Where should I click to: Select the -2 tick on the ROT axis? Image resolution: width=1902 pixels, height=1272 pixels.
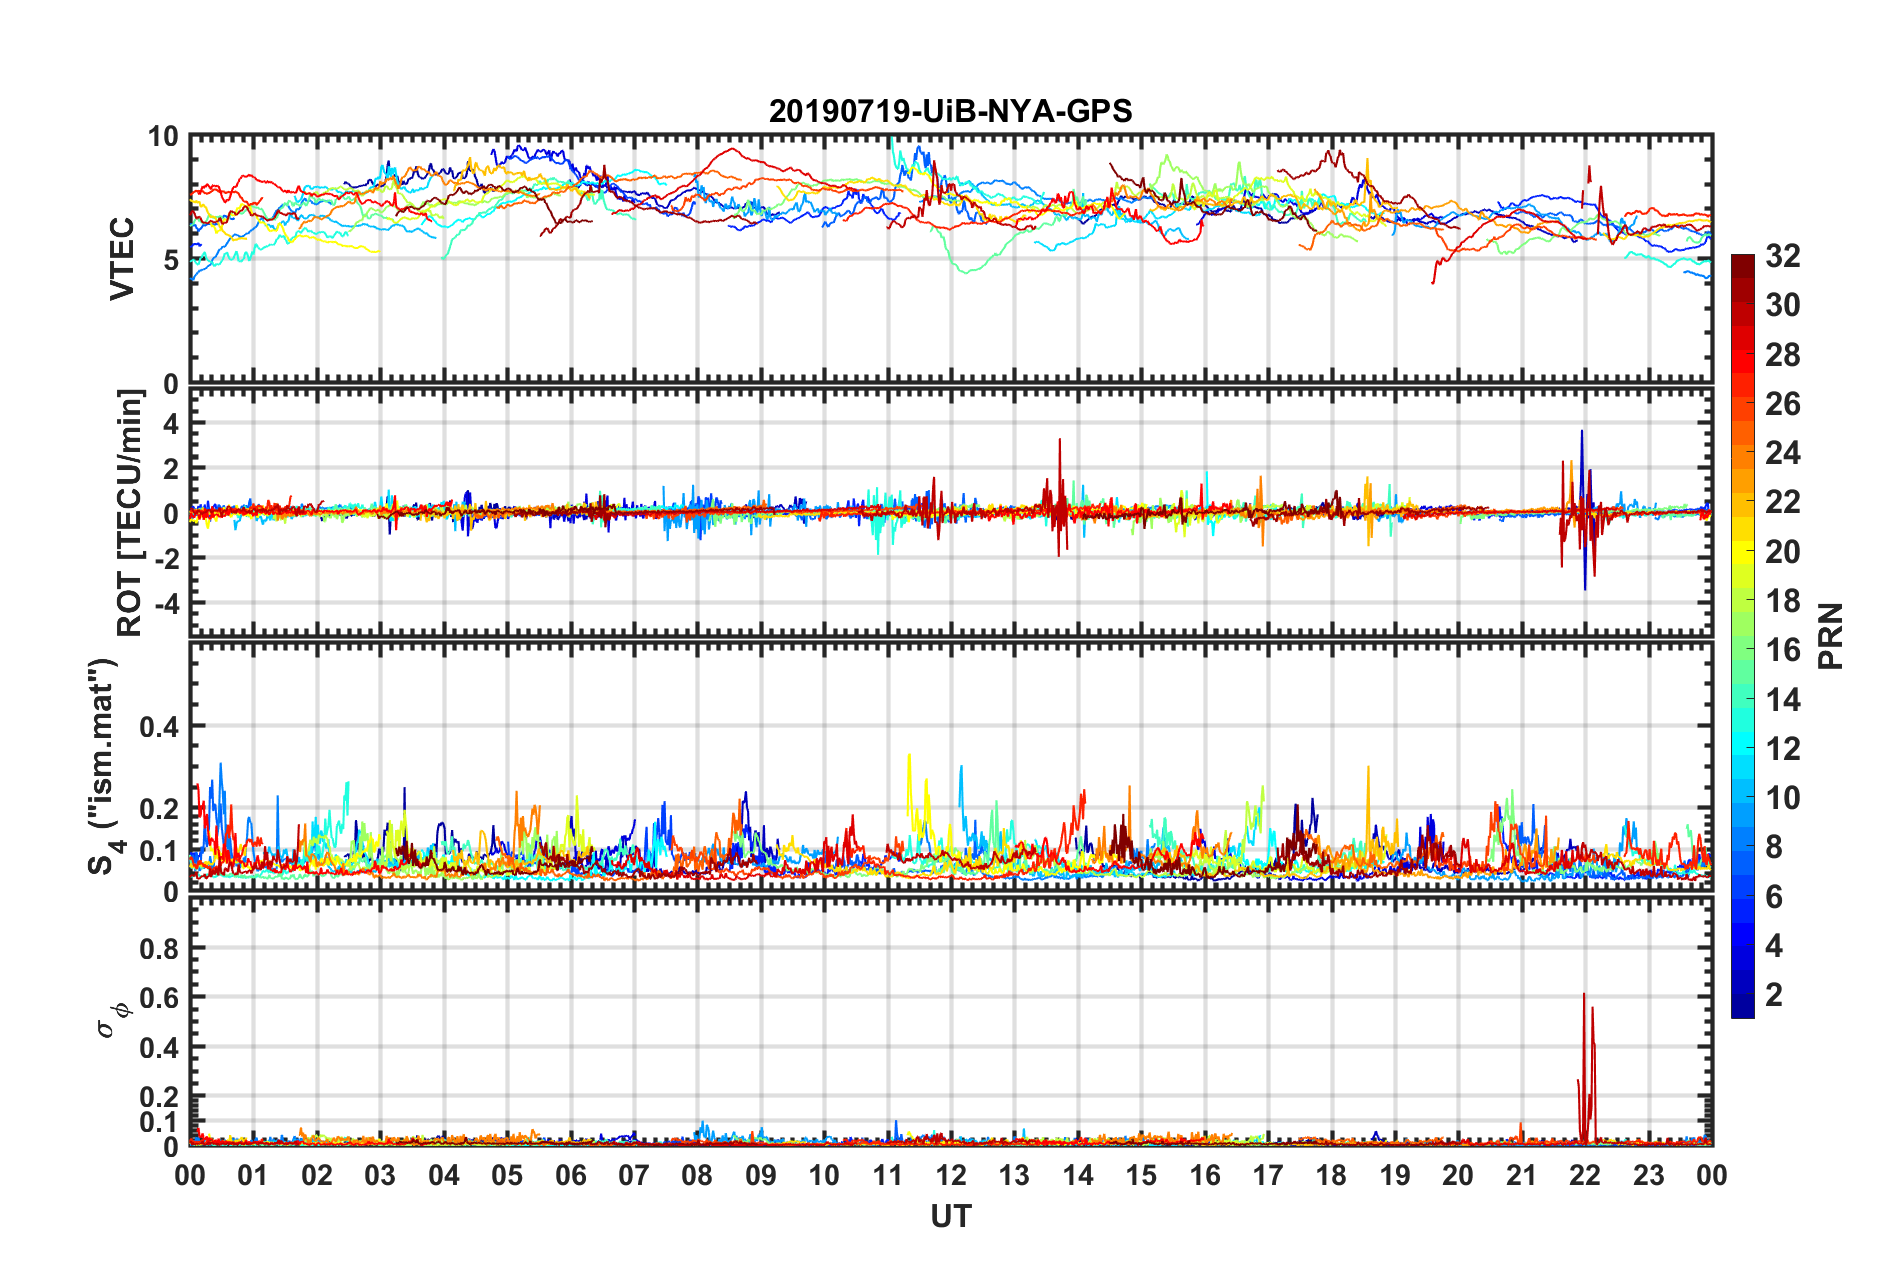(165, 558)
